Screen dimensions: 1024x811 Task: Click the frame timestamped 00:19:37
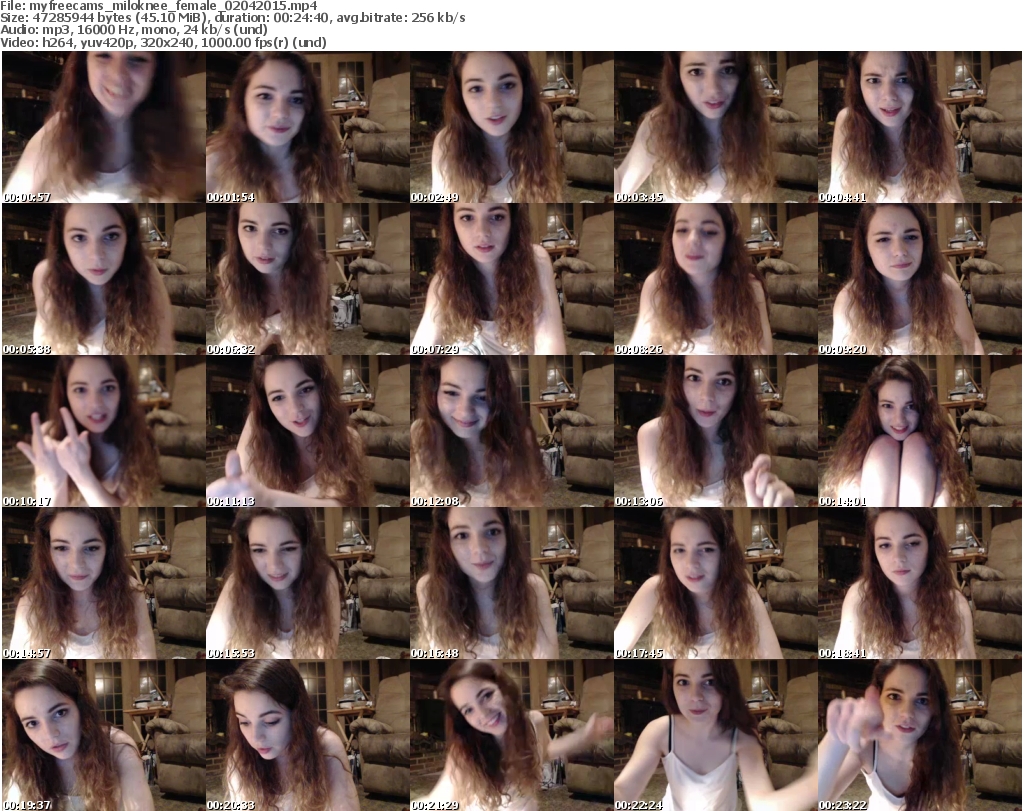pos(104,735)
